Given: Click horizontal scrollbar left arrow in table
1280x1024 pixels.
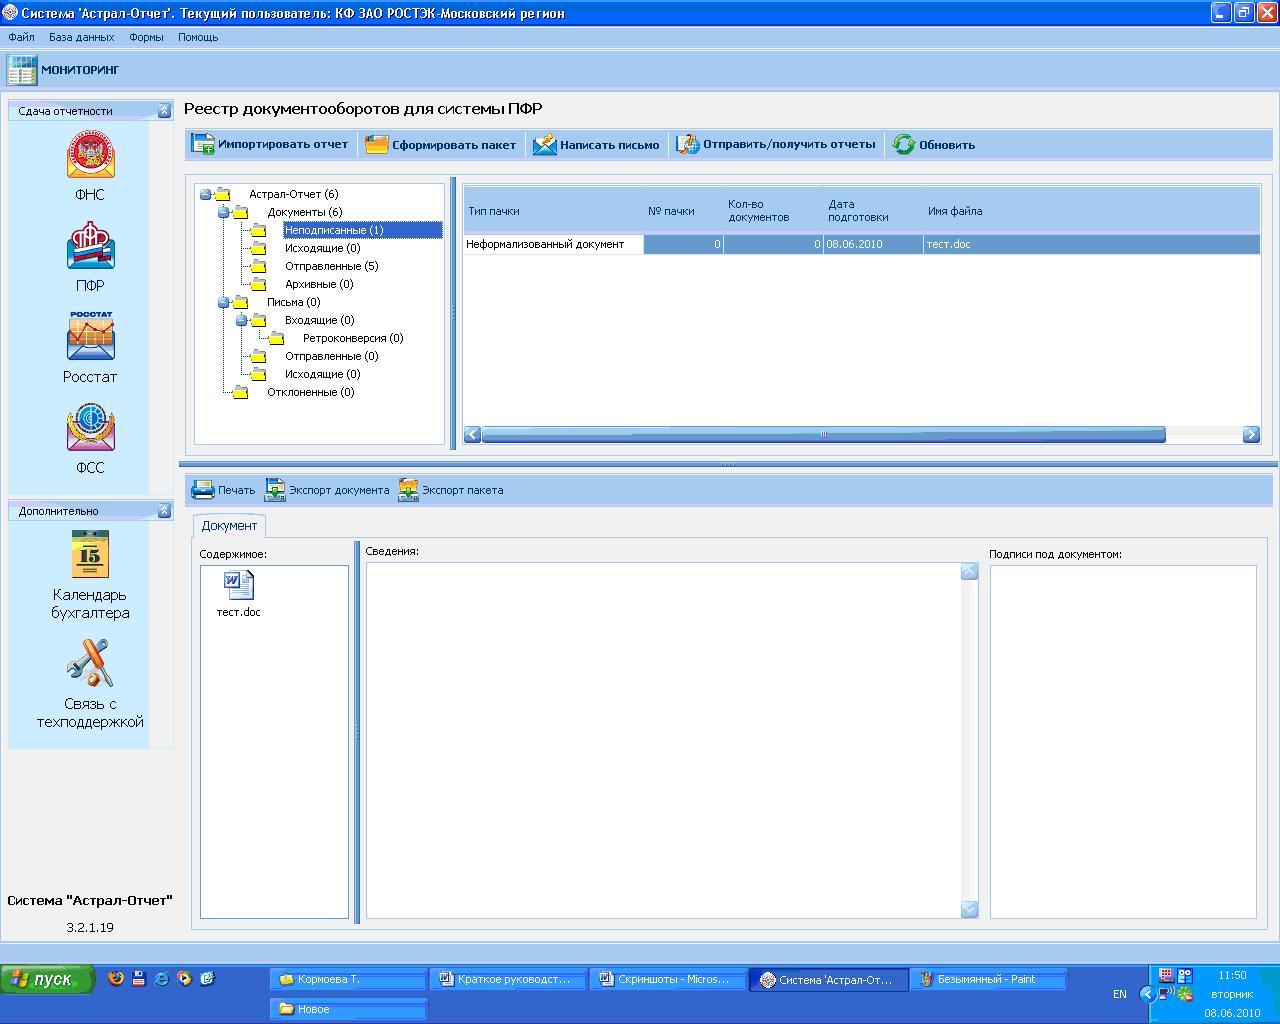Looking at the screenshot, I should [x=472, y=434].
